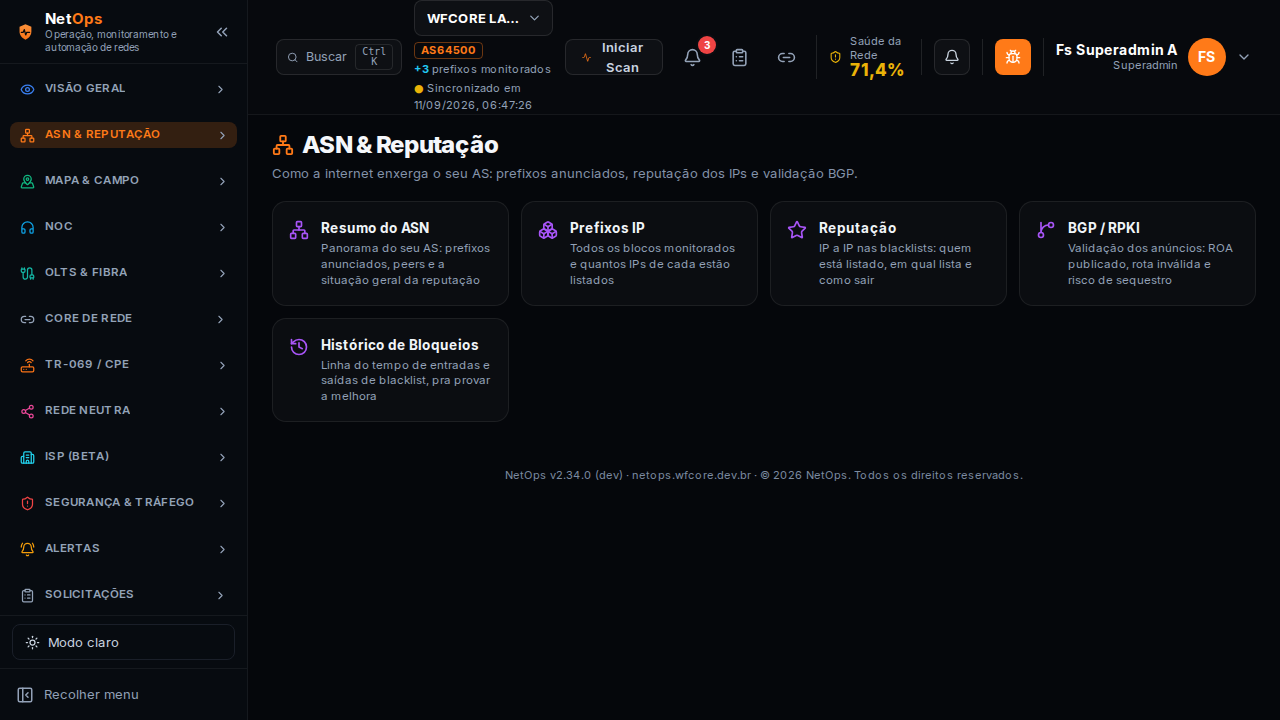Click the Histórico de Bloqueios clock icon
Screen dimensions: 1280x720
tap(299, 347)
